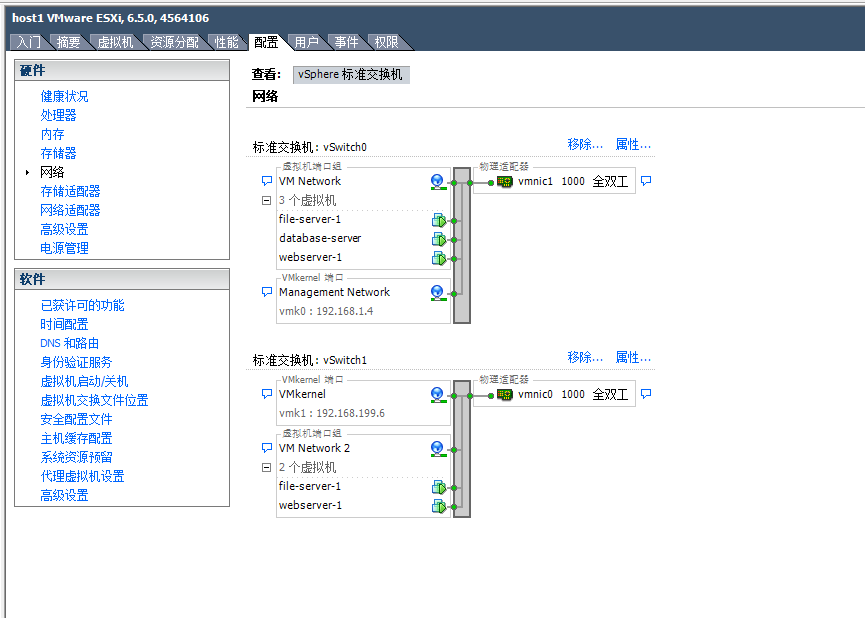865x618 pixels.
Task: Open the 摘要 tab
Action: [x=68, y=42]
